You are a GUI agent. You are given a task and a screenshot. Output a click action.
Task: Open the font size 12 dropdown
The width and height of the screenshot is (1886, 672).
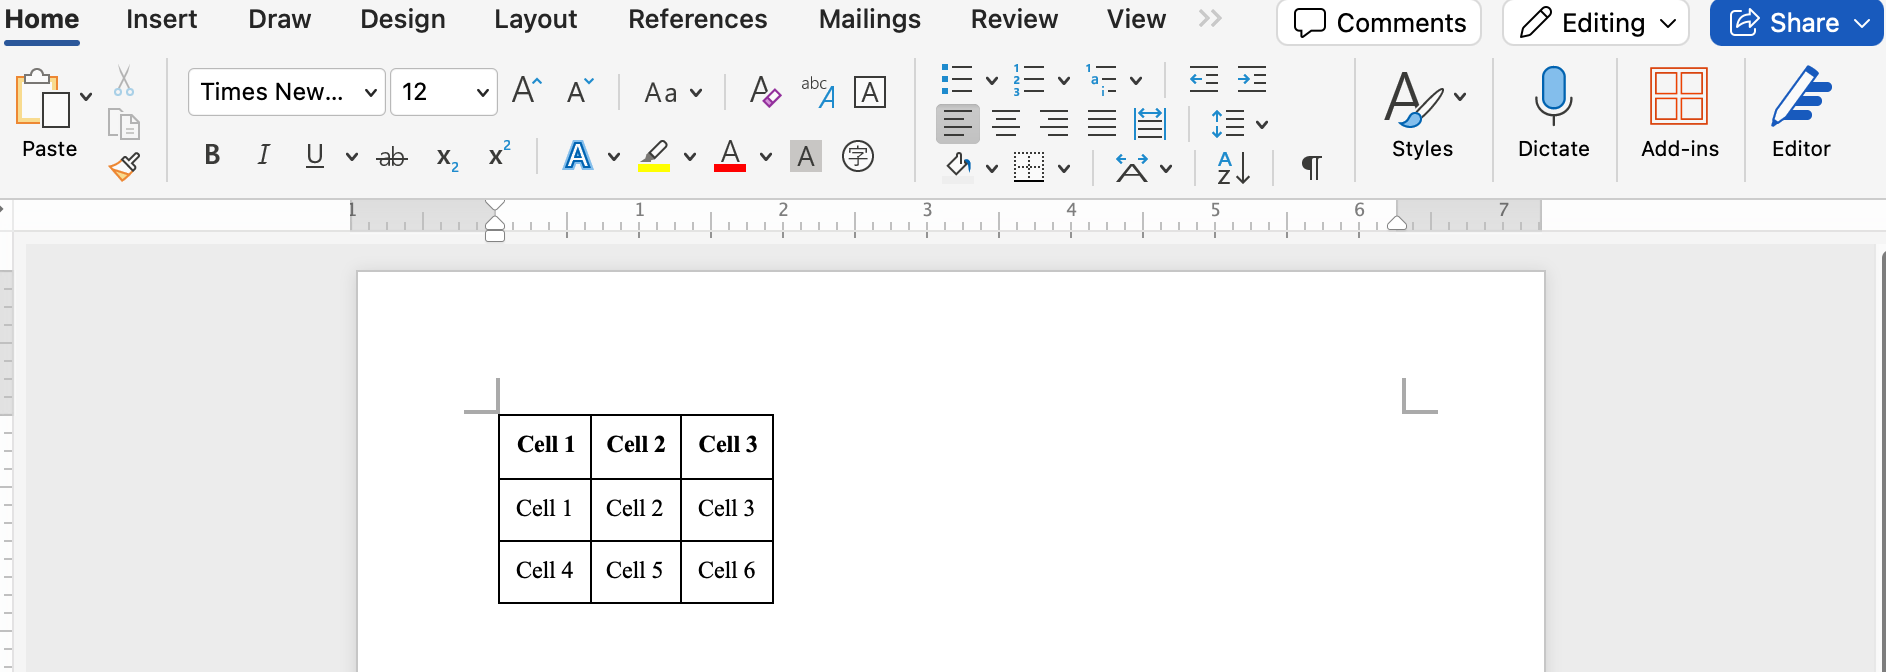point(444,92)
